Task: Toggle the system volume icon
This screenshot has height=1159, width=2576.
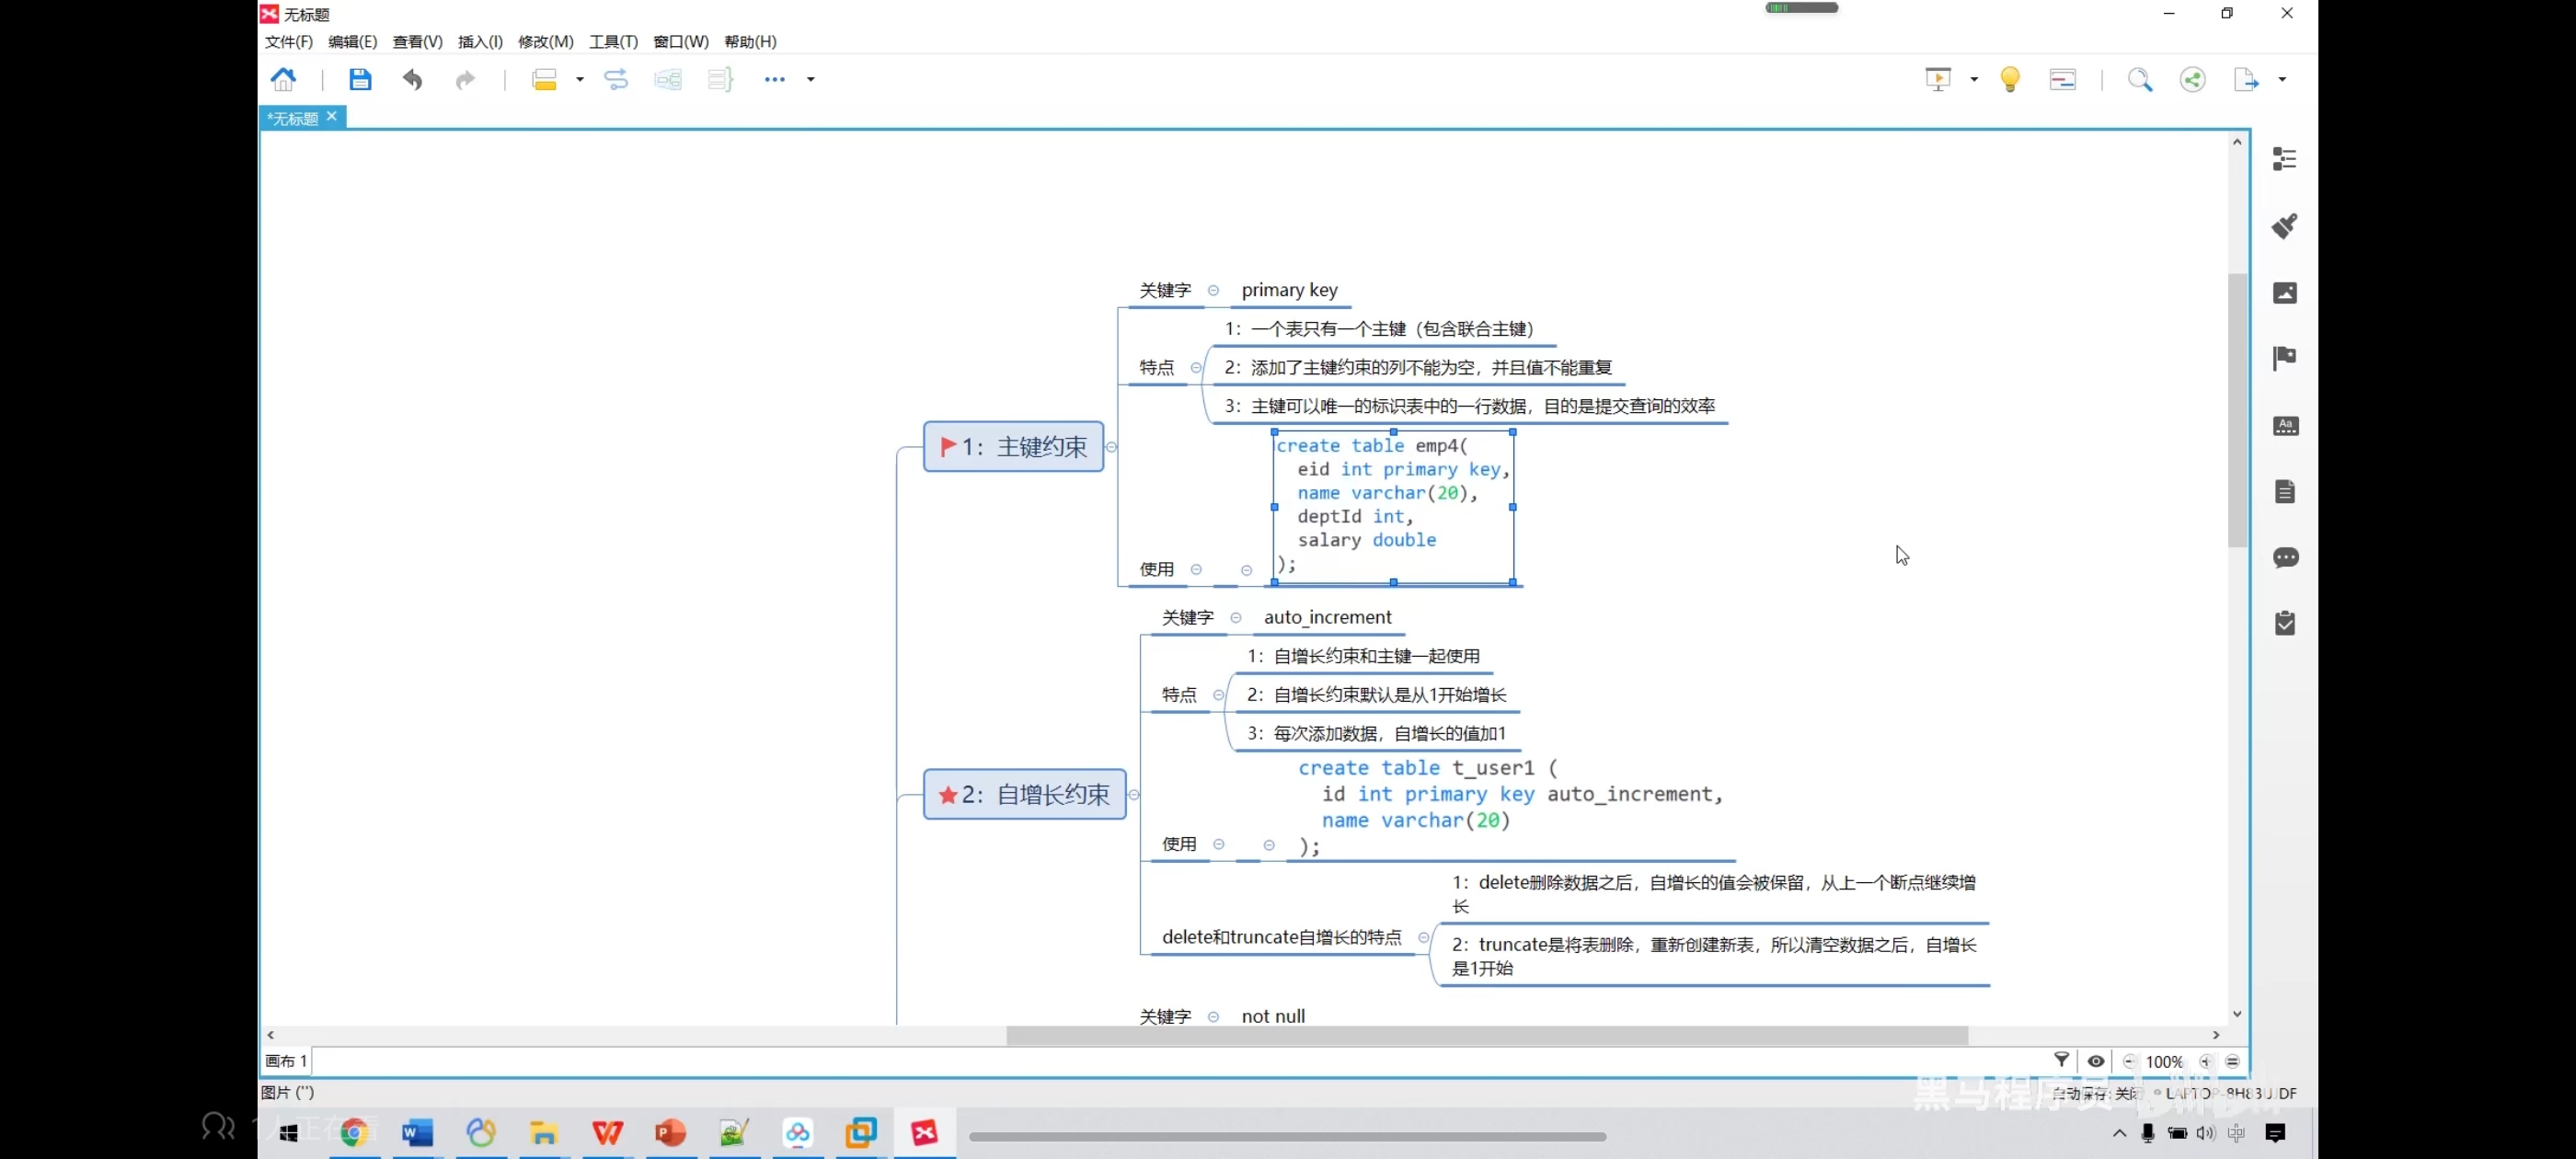Action: pyautogui.click(x=2206, y=1133)
